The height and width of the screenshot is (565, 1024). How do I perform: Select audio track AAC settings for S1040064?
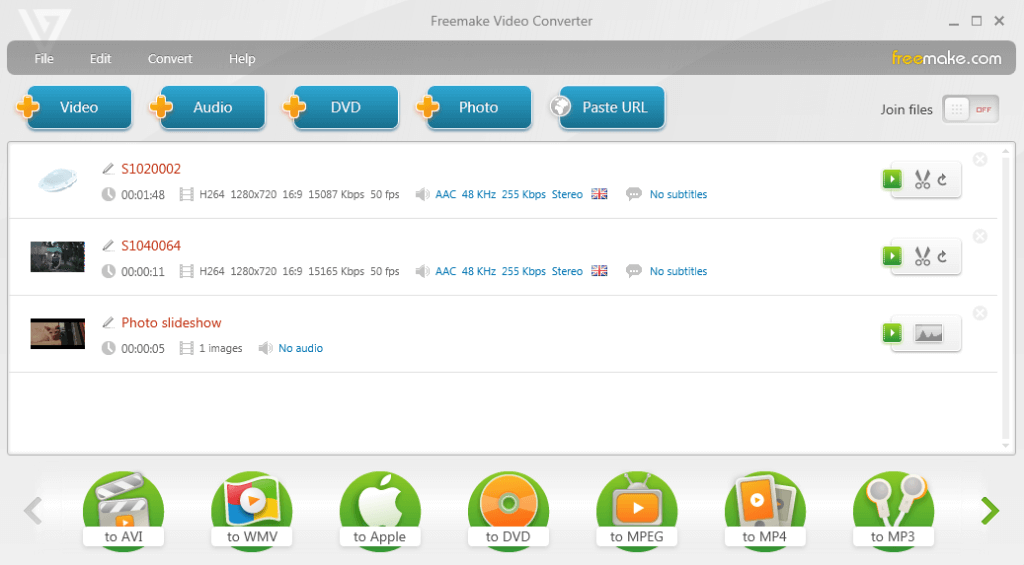point(509,271)
